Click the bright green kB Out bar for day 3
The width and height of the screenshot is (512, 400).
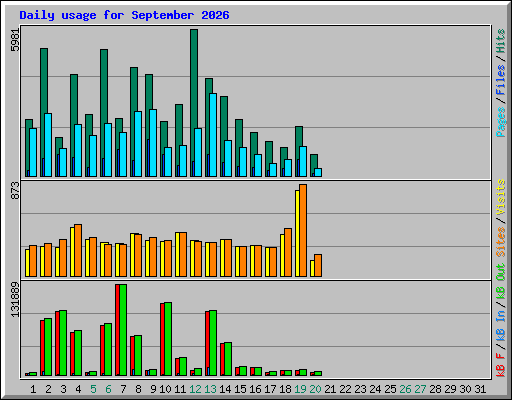tap(63, 343)
